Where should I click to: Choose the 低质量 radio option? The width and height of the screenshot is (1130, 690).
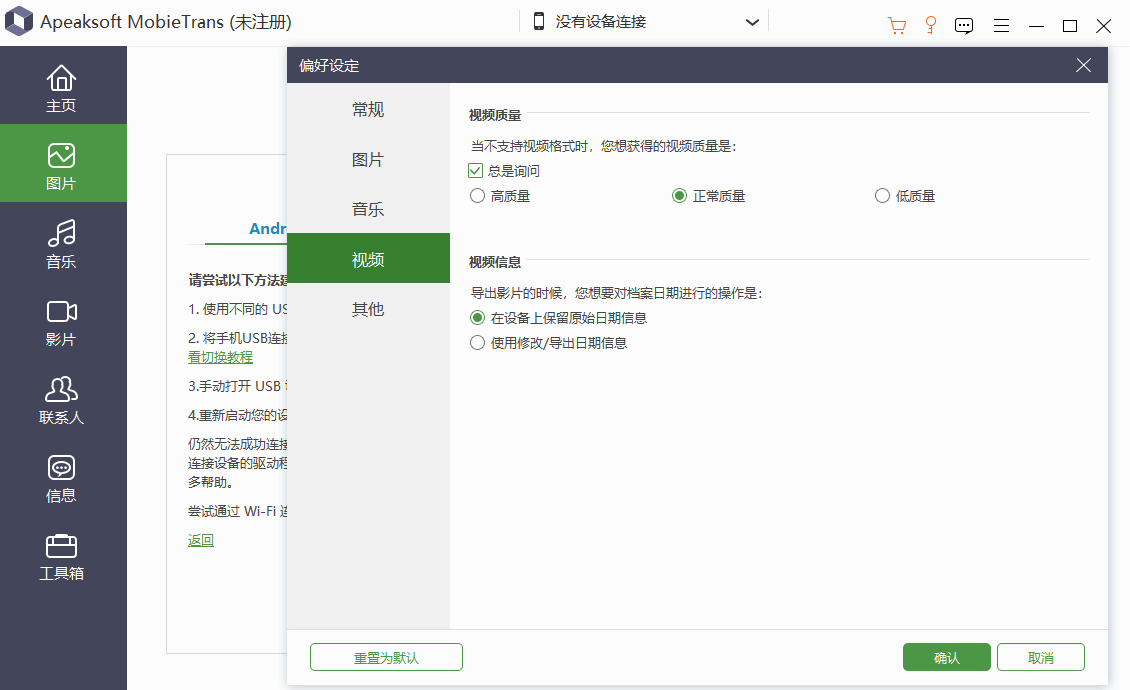coord(882,196)
